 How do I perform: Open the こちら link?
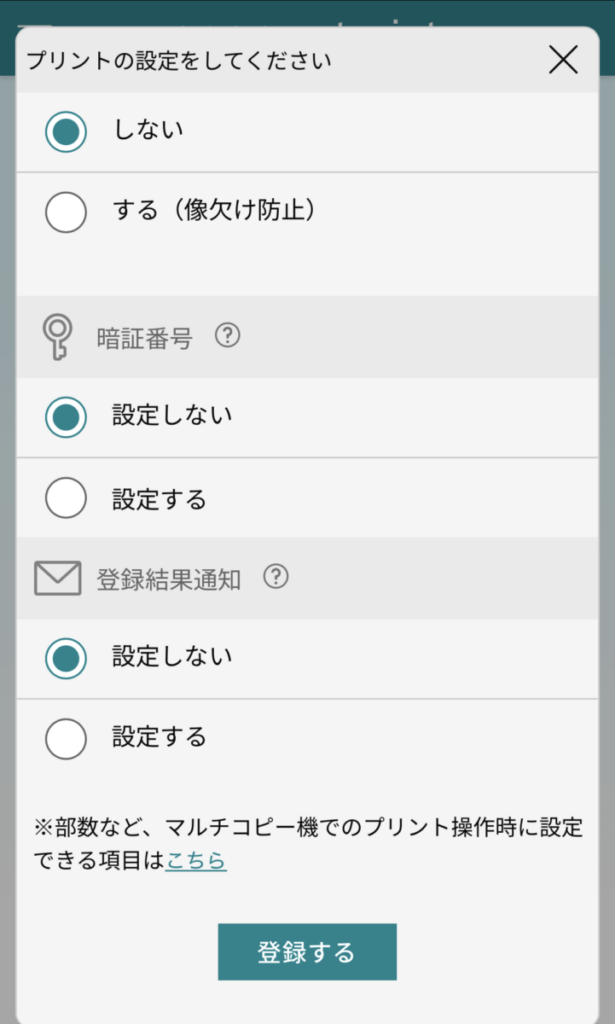point(196,860)
